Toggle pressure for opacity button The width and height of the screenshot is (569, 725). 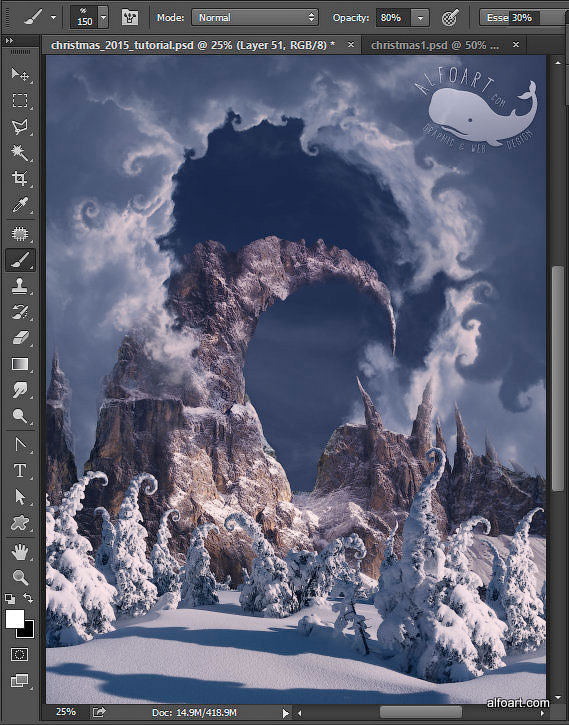pyautogui.click(x=449, y=18)
